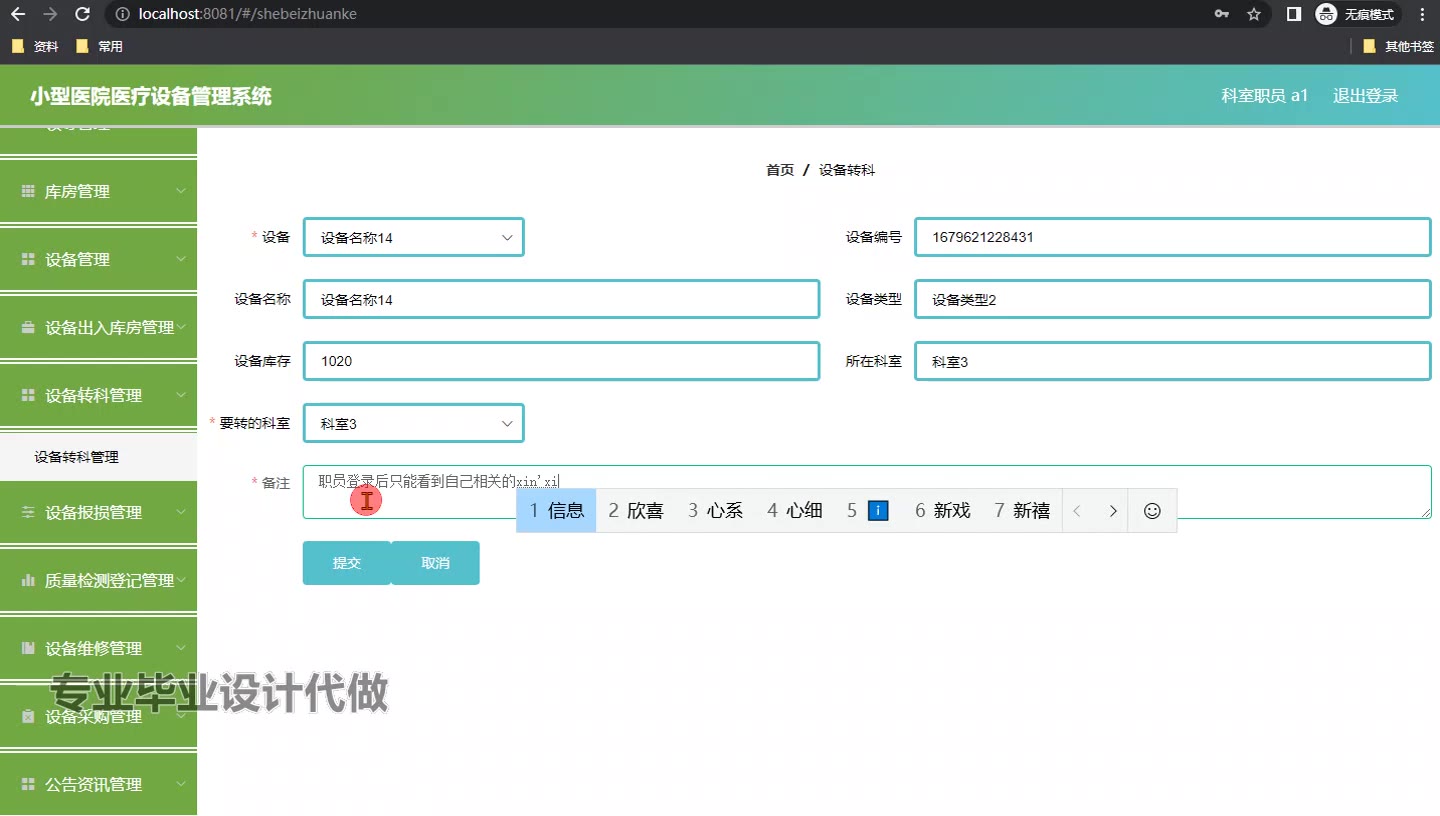
Task: Open the 设备管理 sidebar menu
Action: pyautogui.click(x=98, y=260)
